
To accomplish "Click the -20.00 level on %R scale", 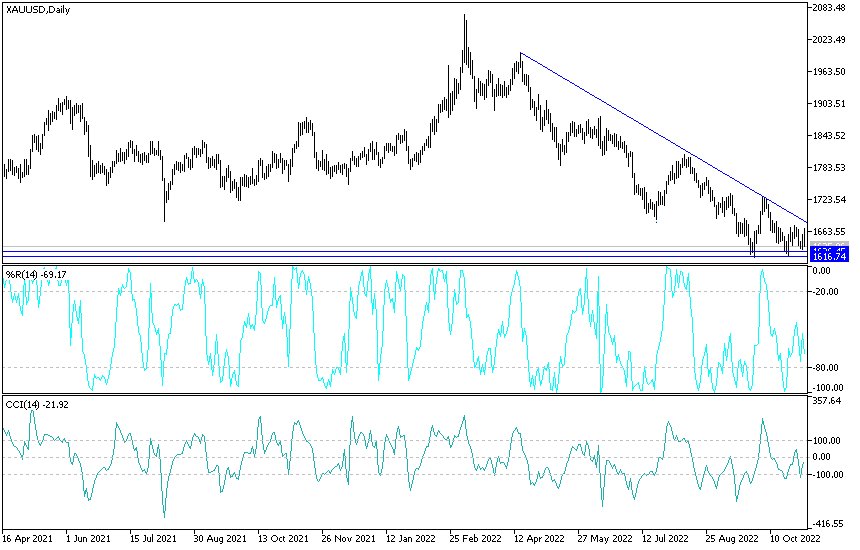I will (x=827, y=292).
